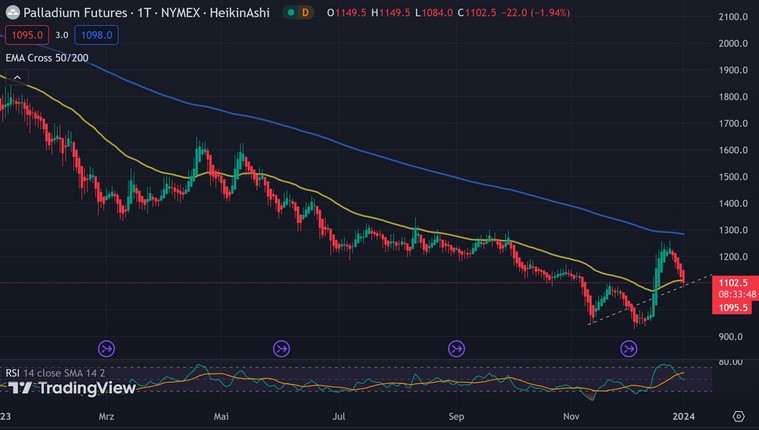759x430 pixels.
Task: Click the Palladium Futures symbol icon
Action: [12, 12]
